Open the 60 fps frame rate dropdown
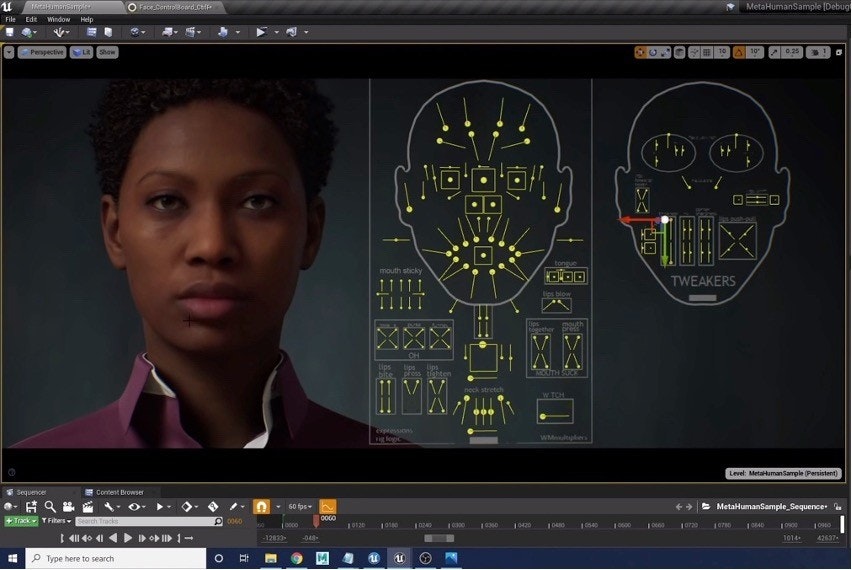852x570 pixels. (300, 506)
